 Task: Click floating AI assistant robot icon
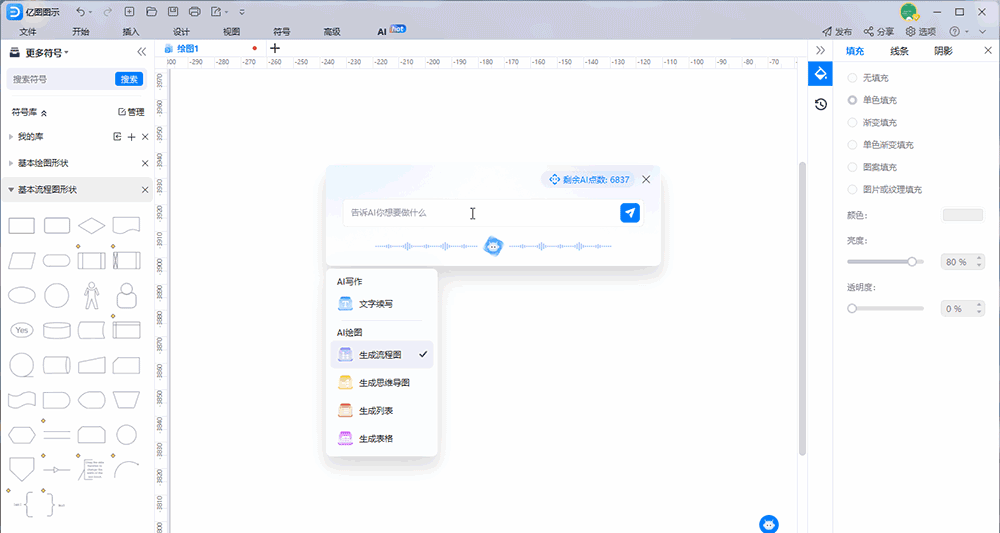(x=768, y=524)
